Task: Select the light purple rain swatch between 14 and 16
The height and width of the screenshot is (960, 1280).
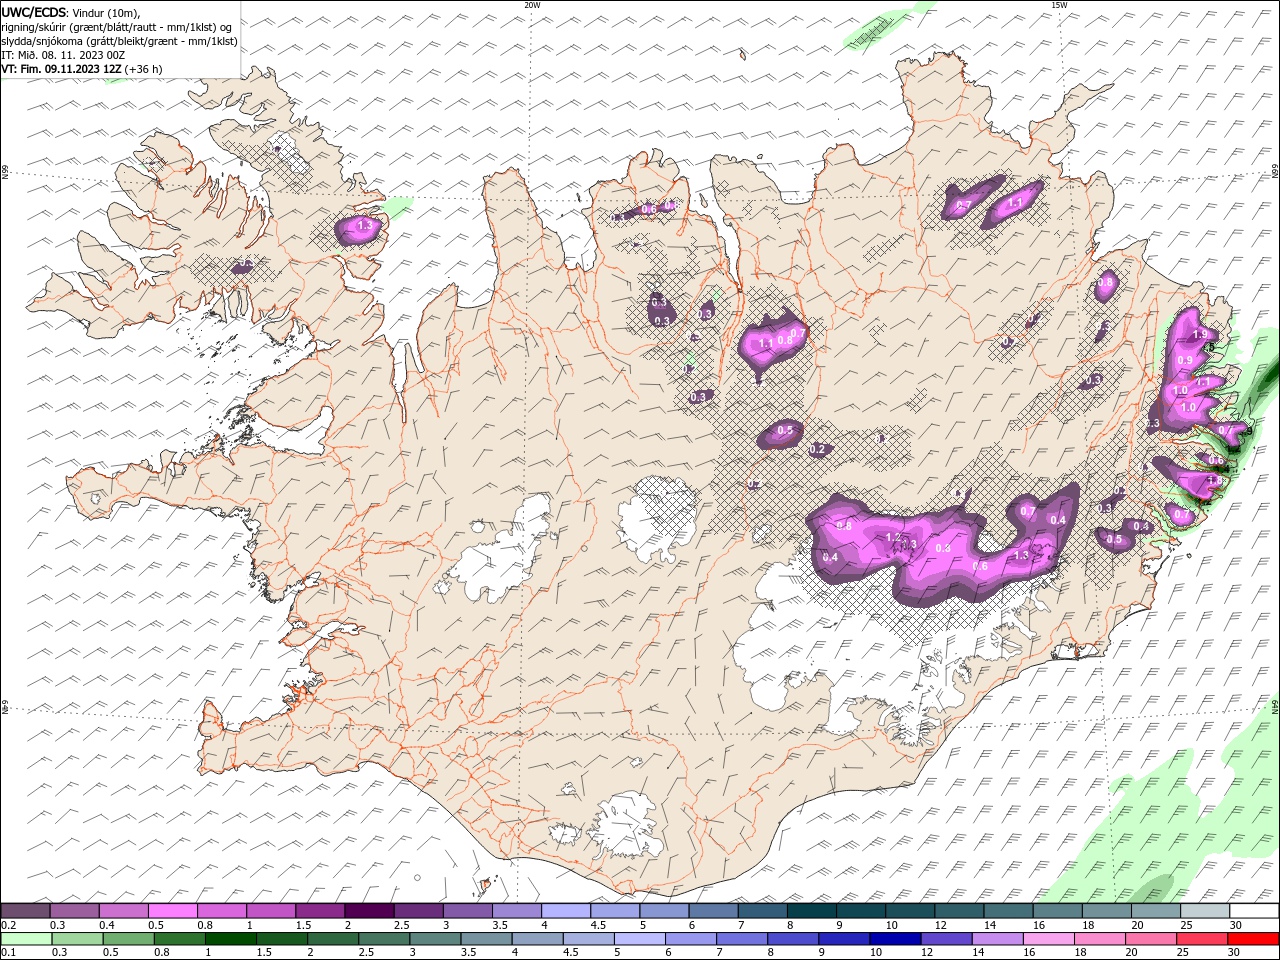Action: (x=996, y=939)
